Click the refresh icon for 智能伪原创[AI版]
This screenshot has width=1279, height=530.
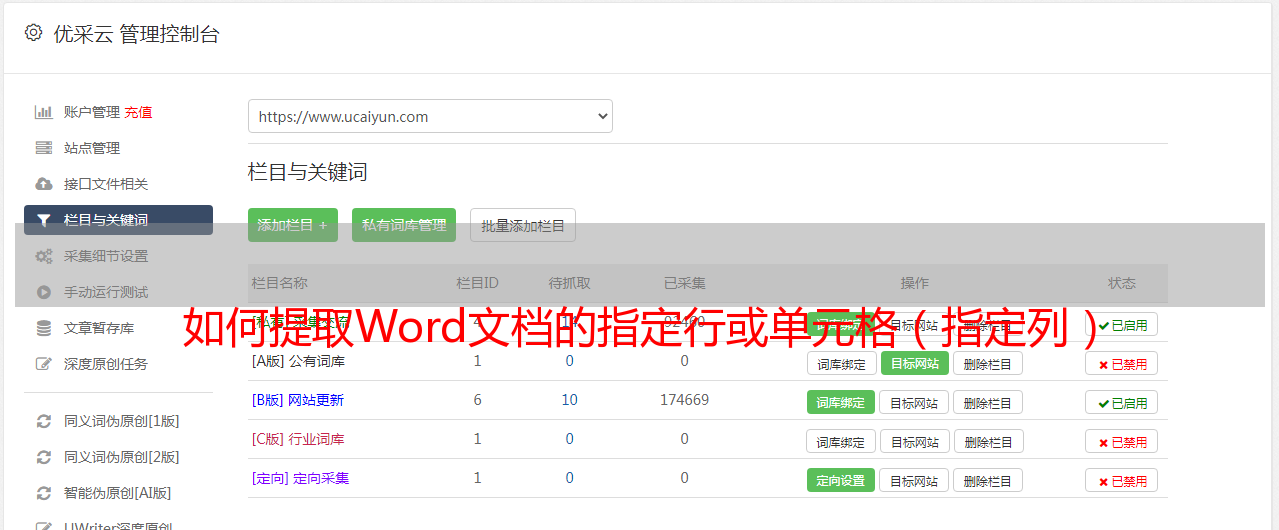coord(43,493)
